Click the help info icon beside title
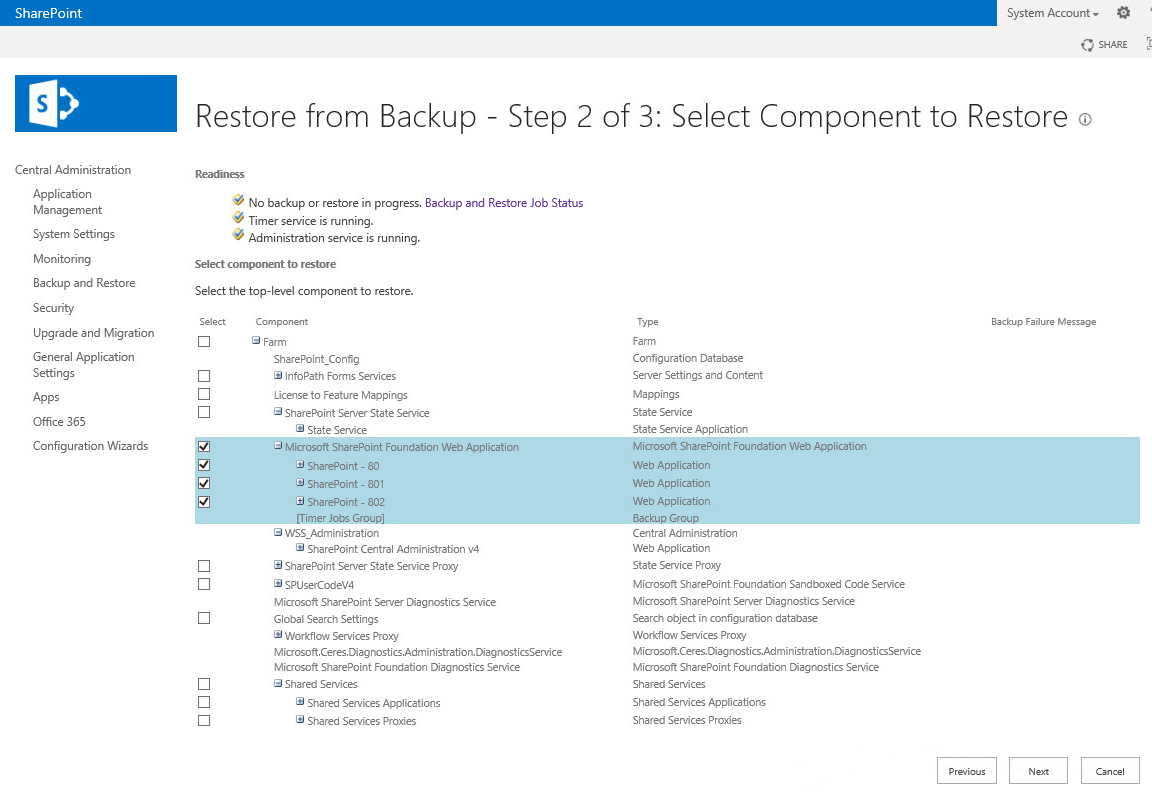The image size is (1152, 794). 1084,119
